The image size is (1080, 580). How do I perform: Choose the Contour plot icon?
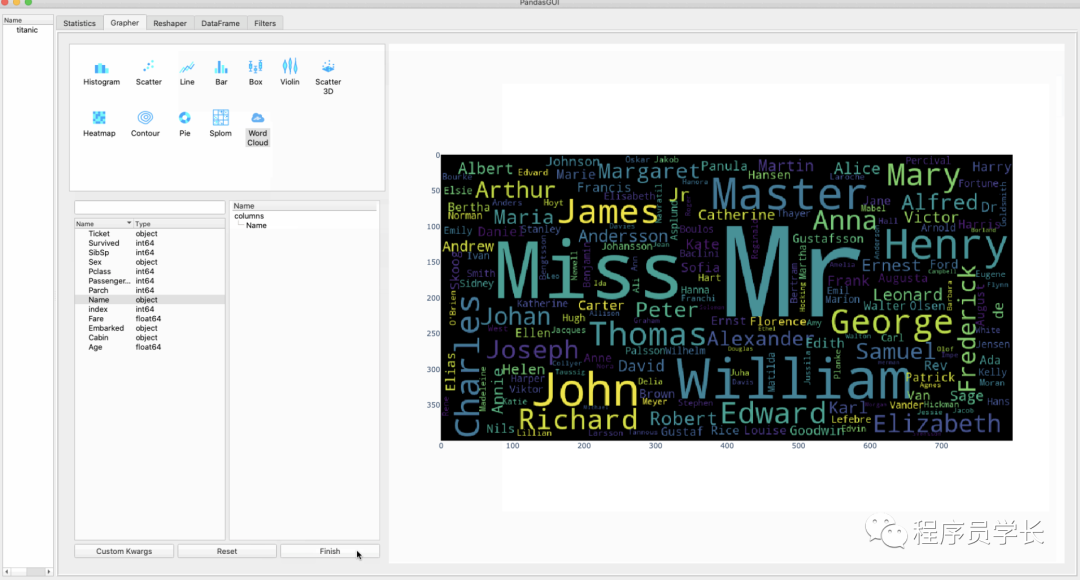[145, 125]
